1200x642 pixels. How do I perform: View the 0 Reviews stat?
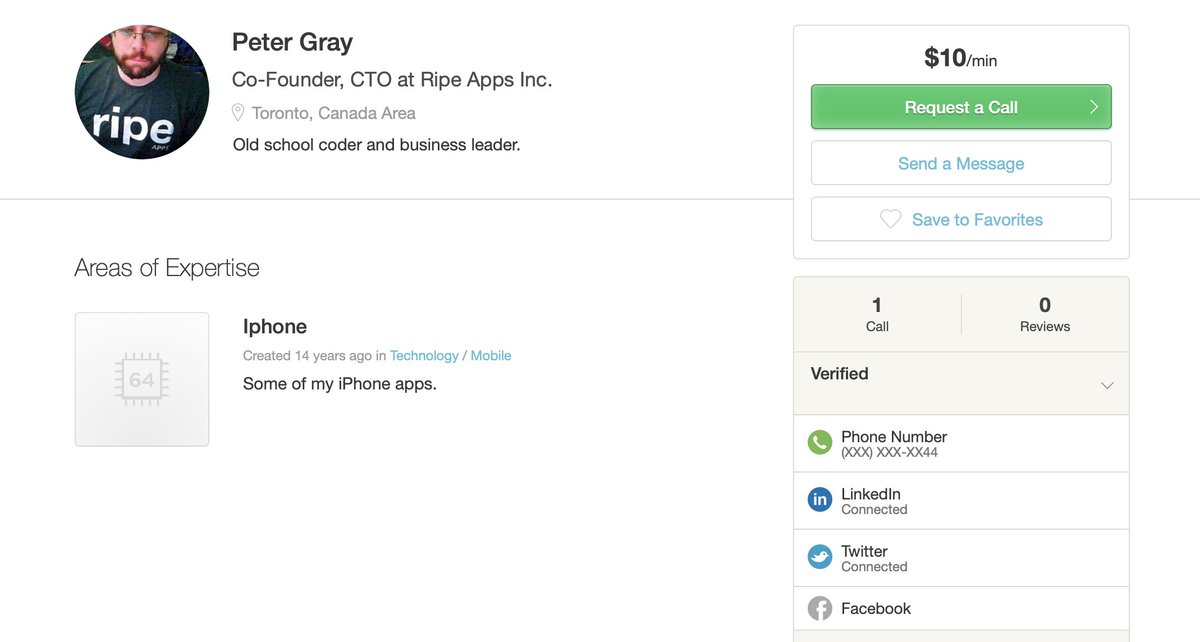click(x=1045, y=314)
